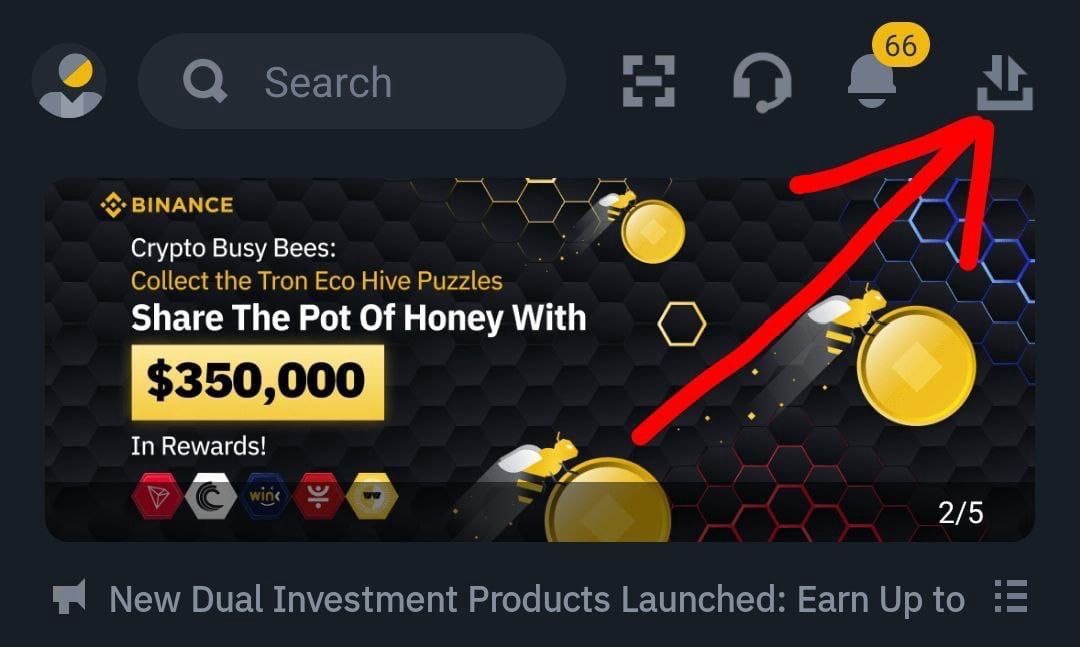Tap the $350,000 yellow rewards box
Image resolution: width=1080 pixels, height=647 pixels.
pyautogui.click(x=258, y=382)
